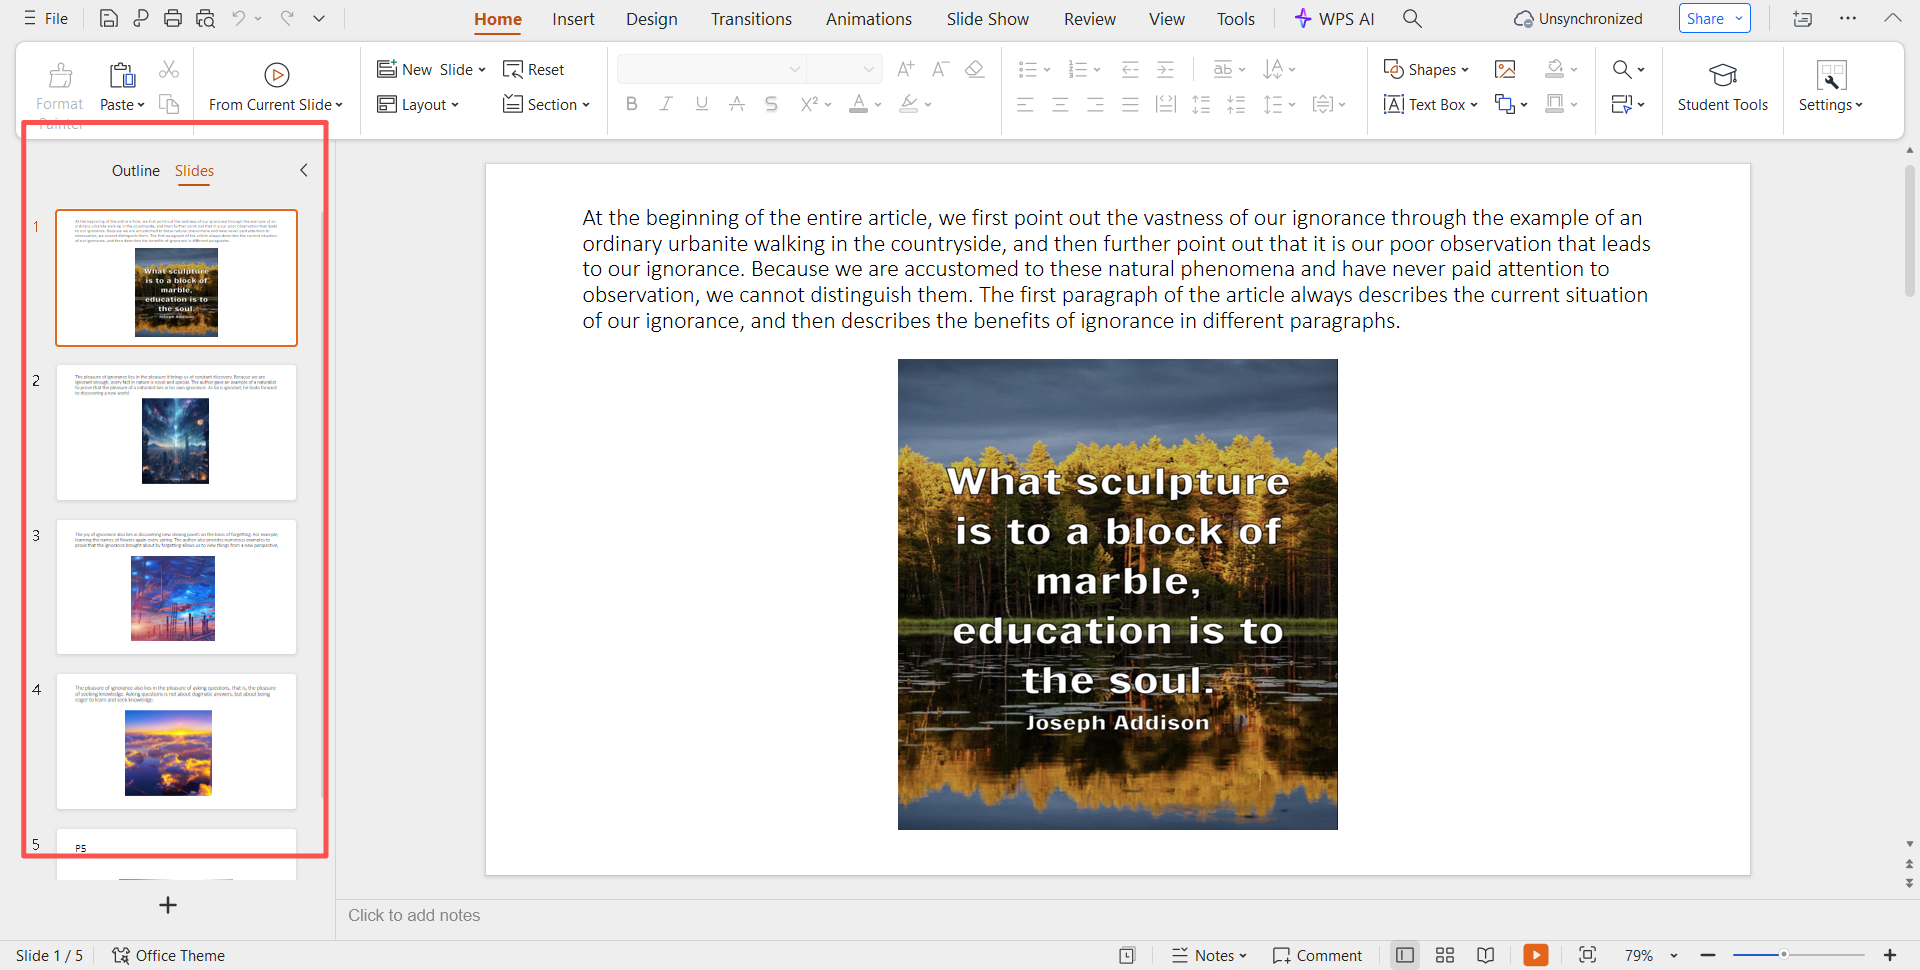Click the Reset button
This screenshot has height=970, width=1920.
coord(534,69)
